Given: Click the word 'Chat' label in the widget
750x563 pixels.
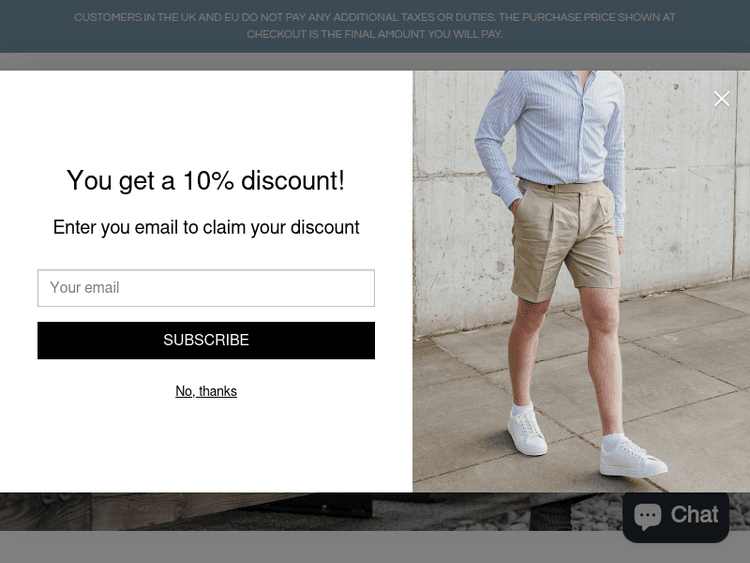Looking at the screenshot, I should [695, 515].
